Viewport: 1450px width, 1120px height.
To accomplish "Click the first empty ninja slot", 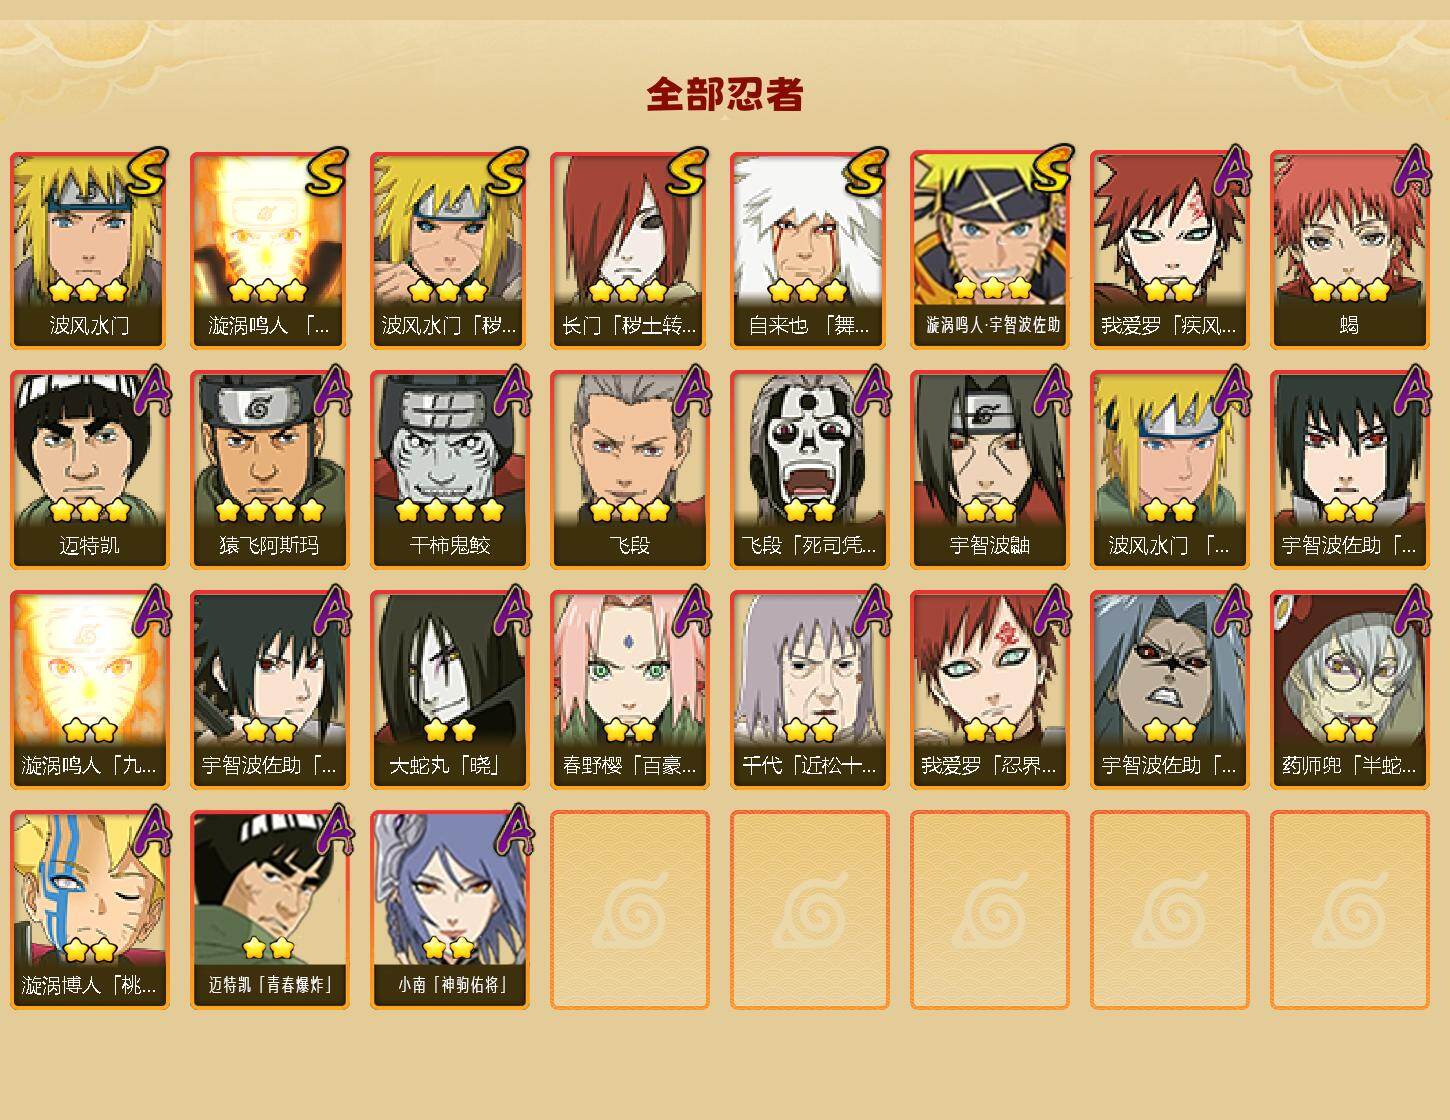I will (x=629, y=910).
